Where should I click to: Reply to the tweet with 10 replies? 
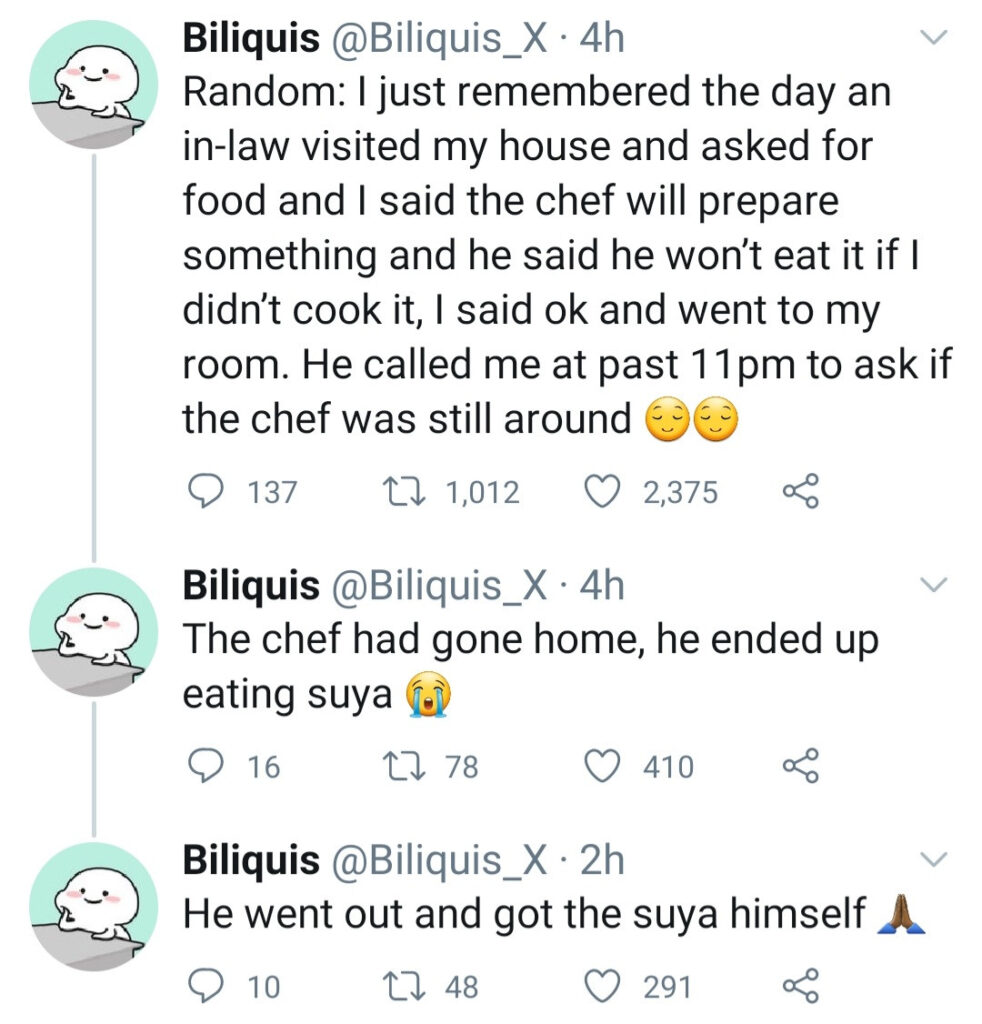[x=204, y=987]
